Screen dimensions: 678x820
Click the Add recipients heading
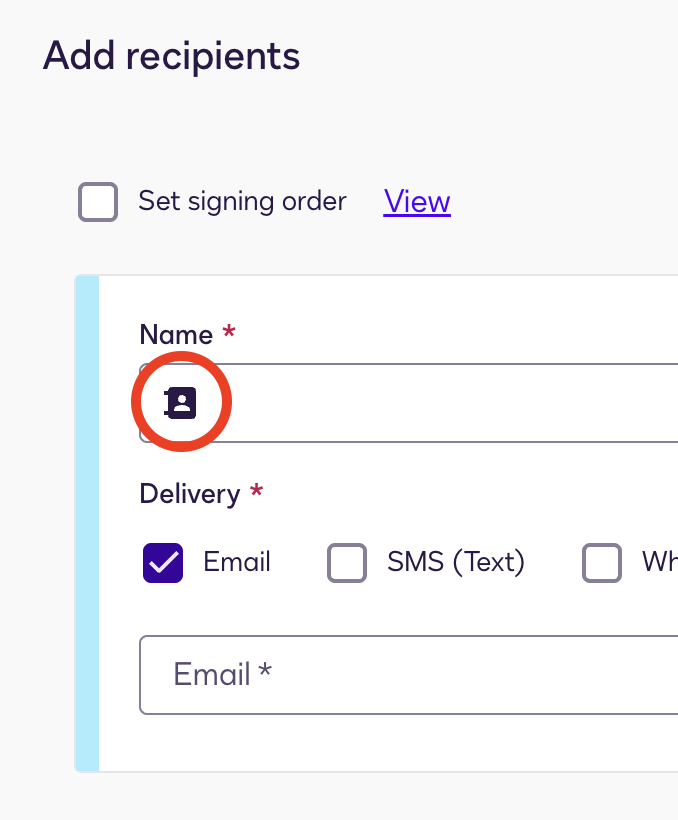click(x=170, y=56)
